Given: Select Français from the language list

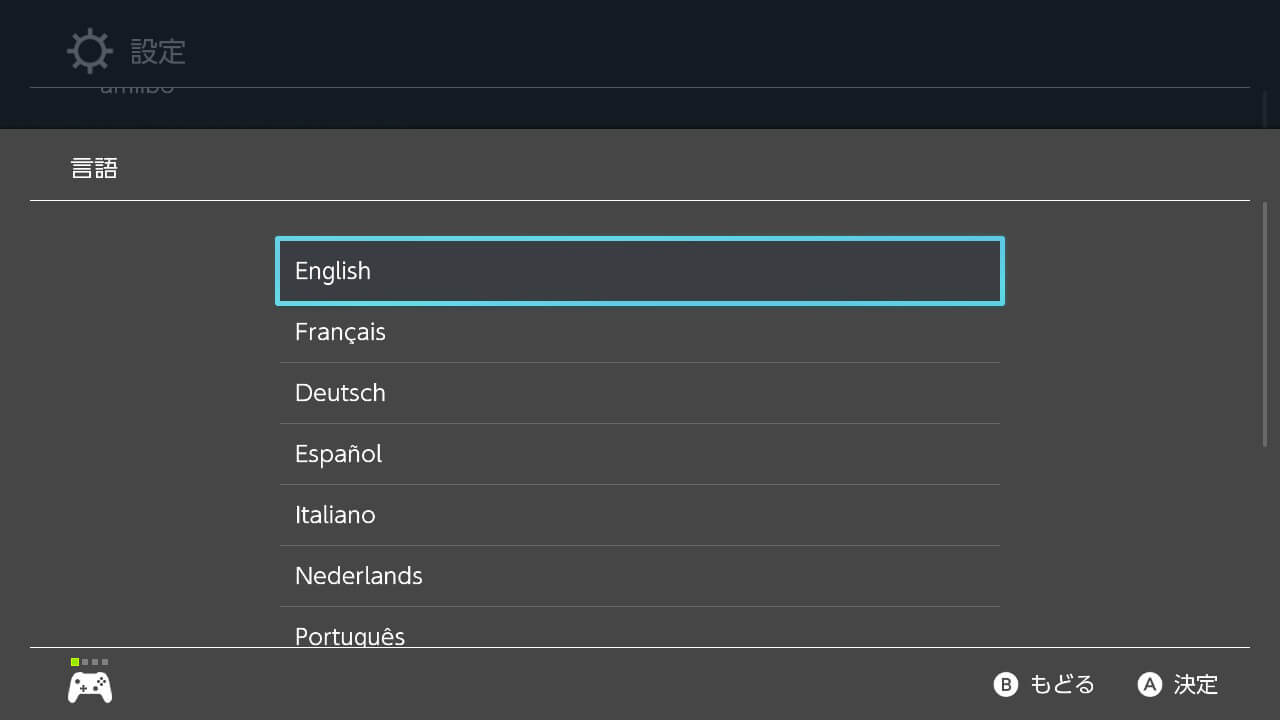Looking at the screenshot, I should [x=640, y=332].
